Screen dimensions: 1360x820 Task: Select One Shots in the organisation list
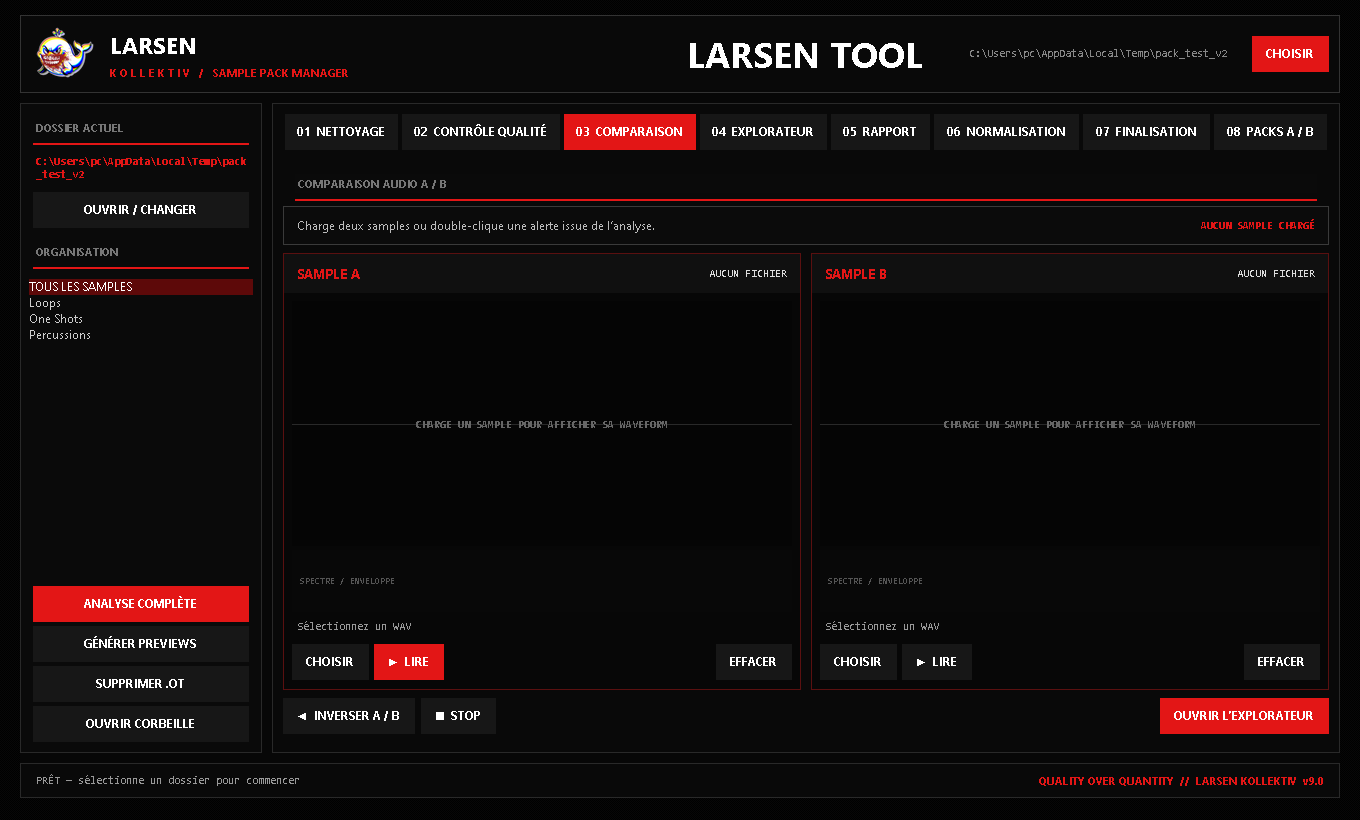click(141, 319)
